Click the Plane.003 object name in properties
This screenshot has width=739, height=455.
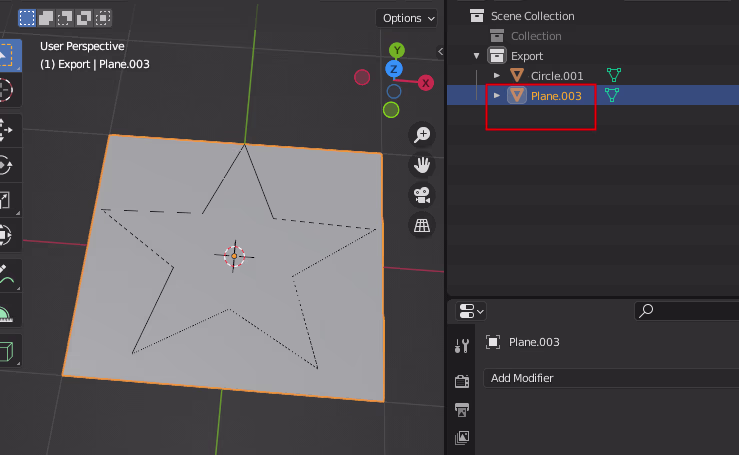click(x=534, y=342)
